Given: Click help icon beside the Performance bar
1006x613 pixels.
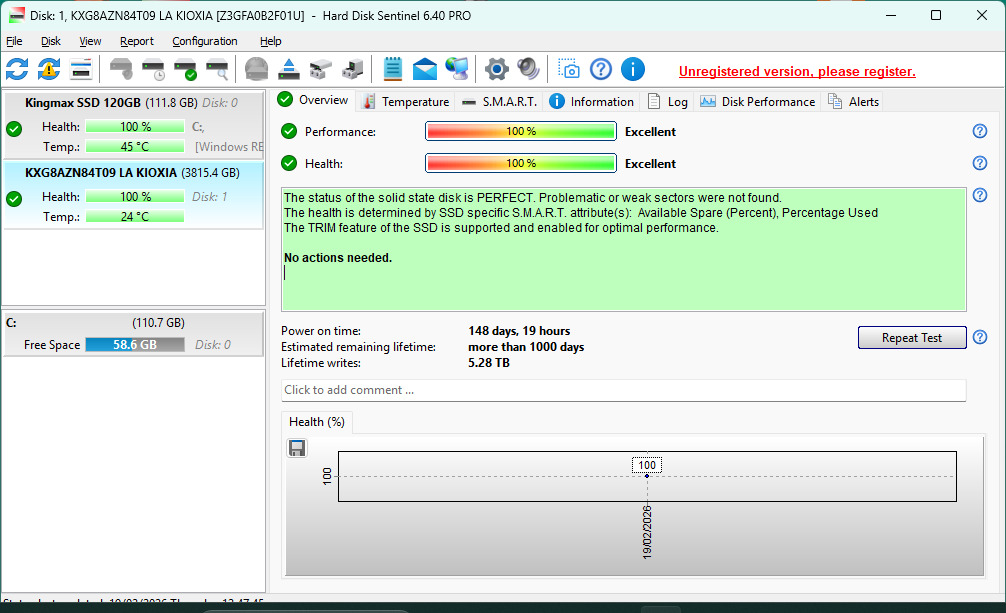Looking at the screenshot, I should [980, 131].
